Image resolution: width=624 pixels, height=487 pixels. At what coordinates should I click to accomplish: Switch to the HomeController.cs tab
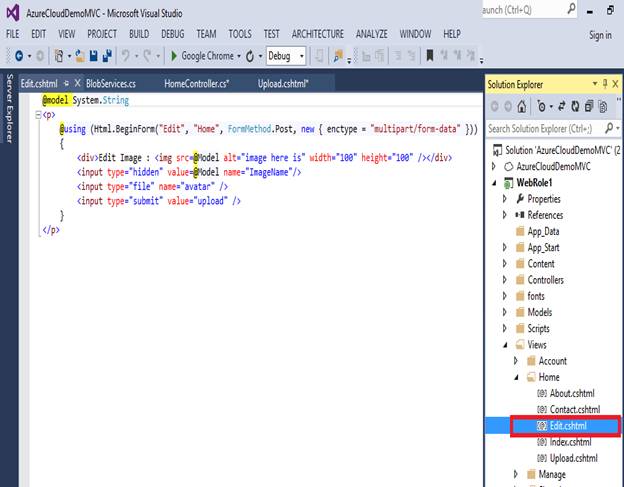click(196, 84)
